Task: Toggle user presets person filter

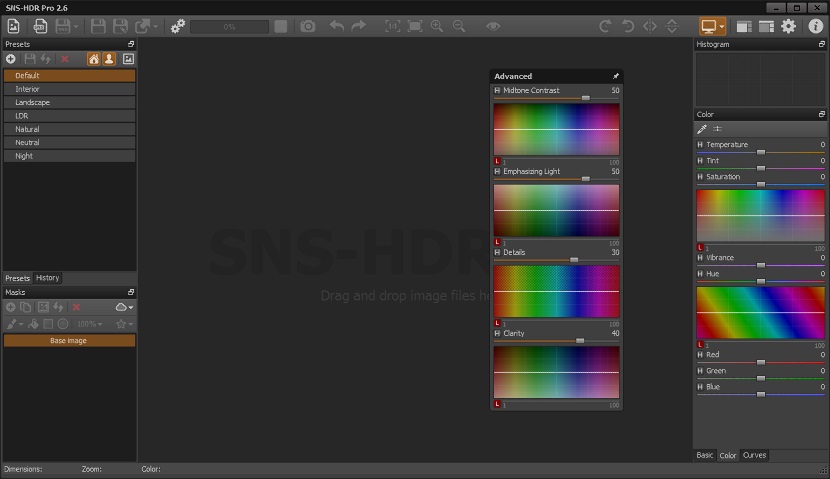Action: pyautogui.click(x=109, y=59)
